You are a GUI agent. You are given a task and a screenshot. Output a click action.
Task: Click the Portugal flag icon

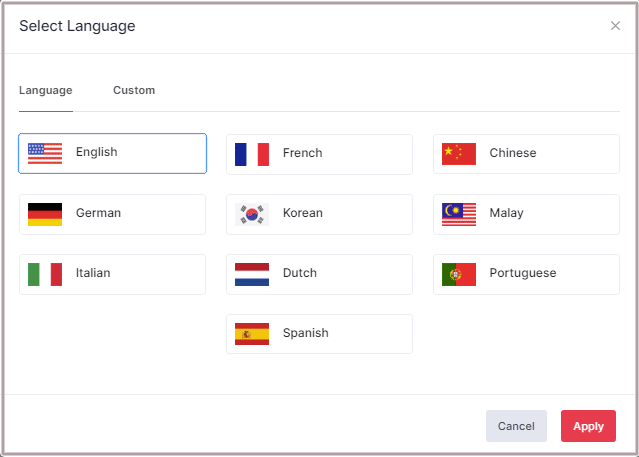coord(459,274)
